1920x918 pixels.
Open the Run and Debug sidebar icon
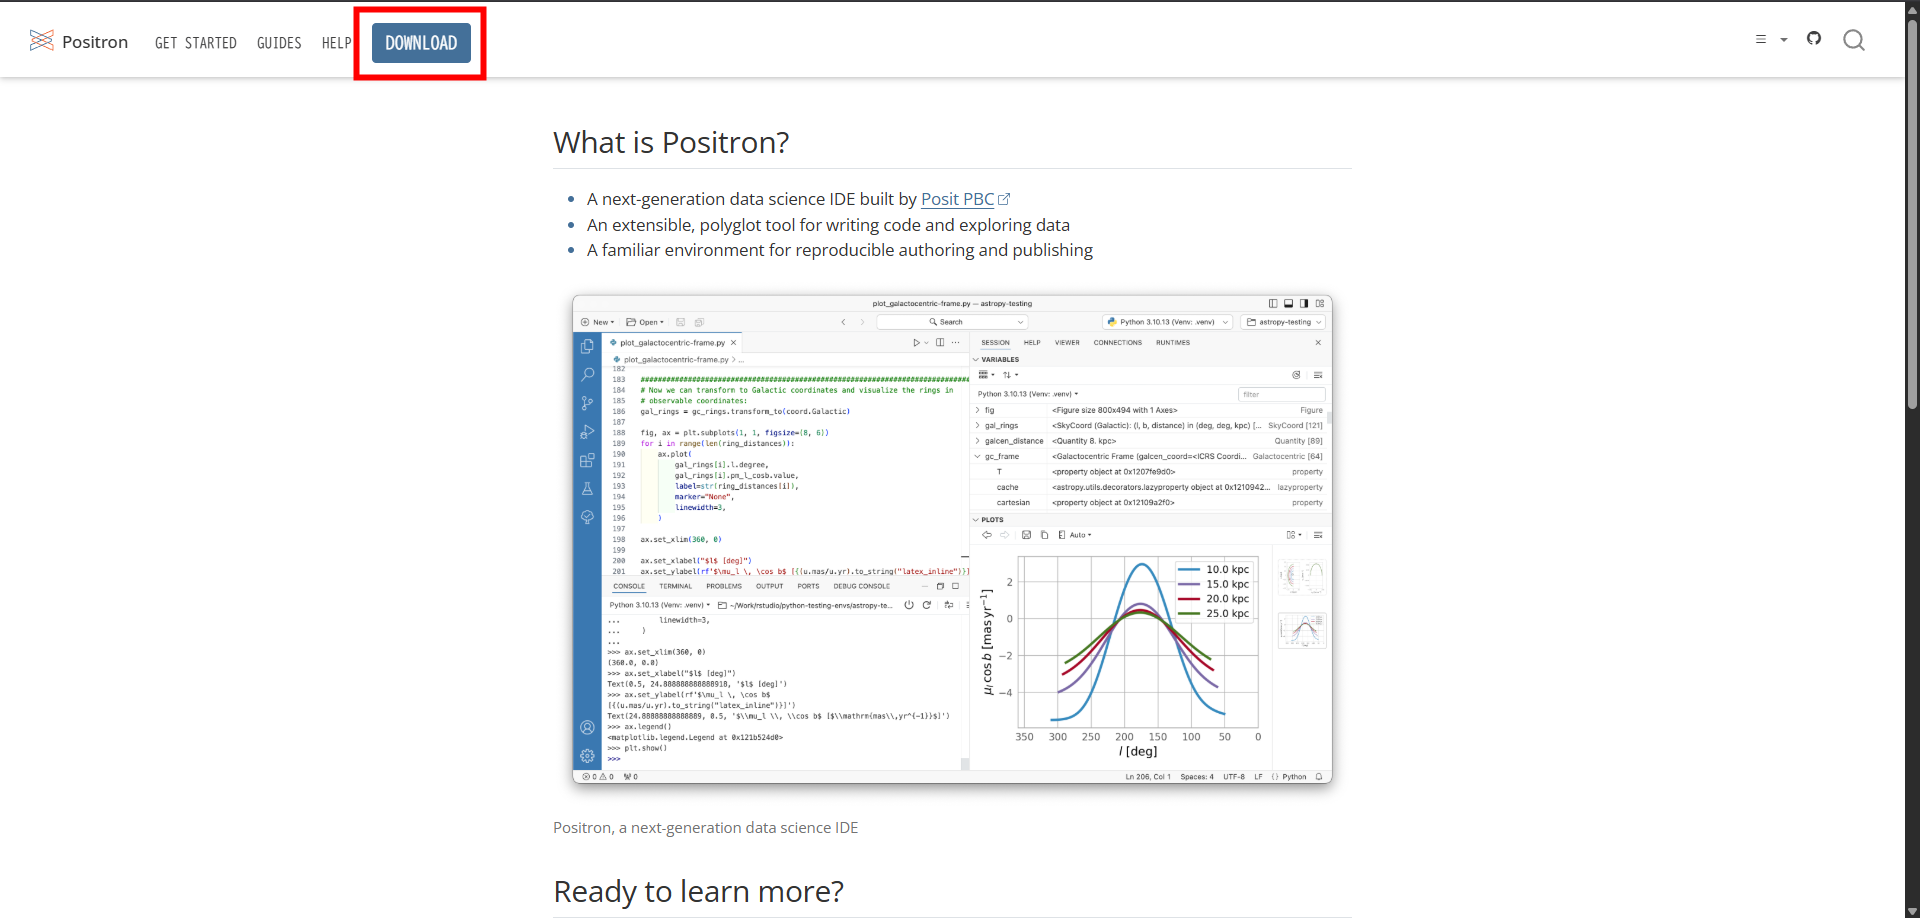(587, 432)
